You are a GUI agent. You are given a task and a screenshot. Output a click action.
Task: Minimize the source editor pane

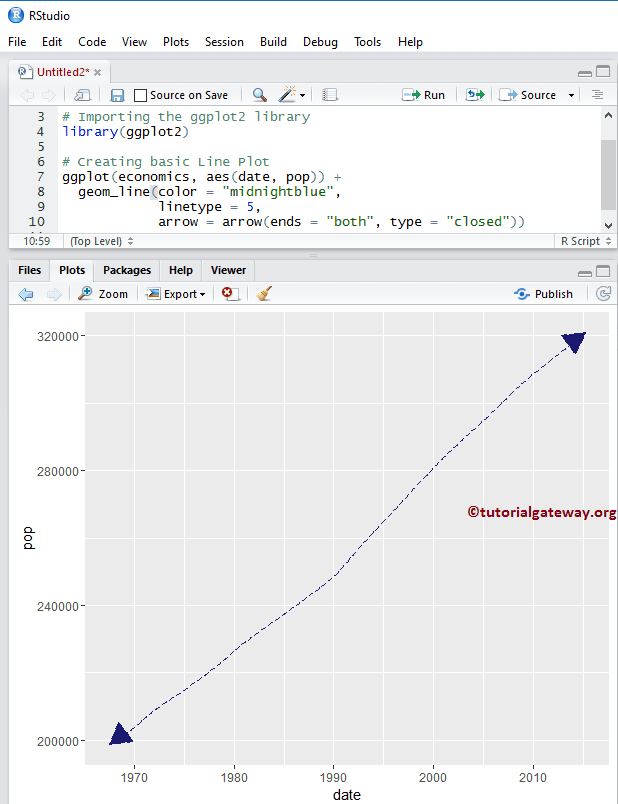pos(585,73)
